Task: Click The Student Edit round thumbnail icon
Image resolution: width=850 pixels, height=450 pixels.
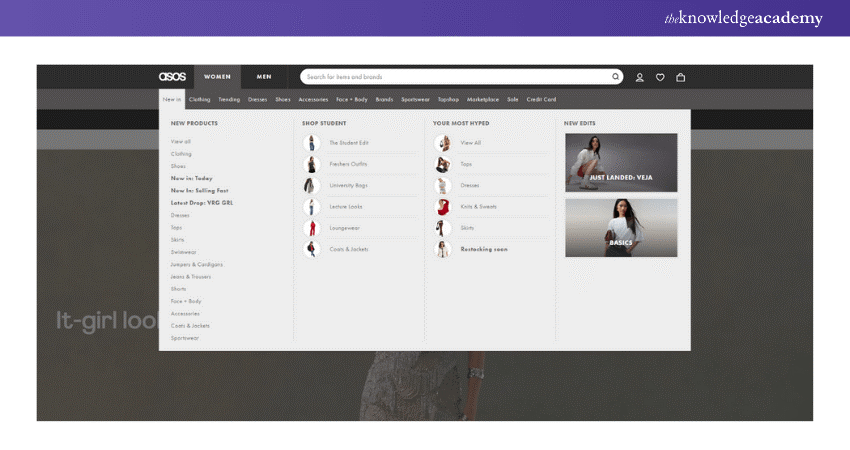Action: point(311,143)
